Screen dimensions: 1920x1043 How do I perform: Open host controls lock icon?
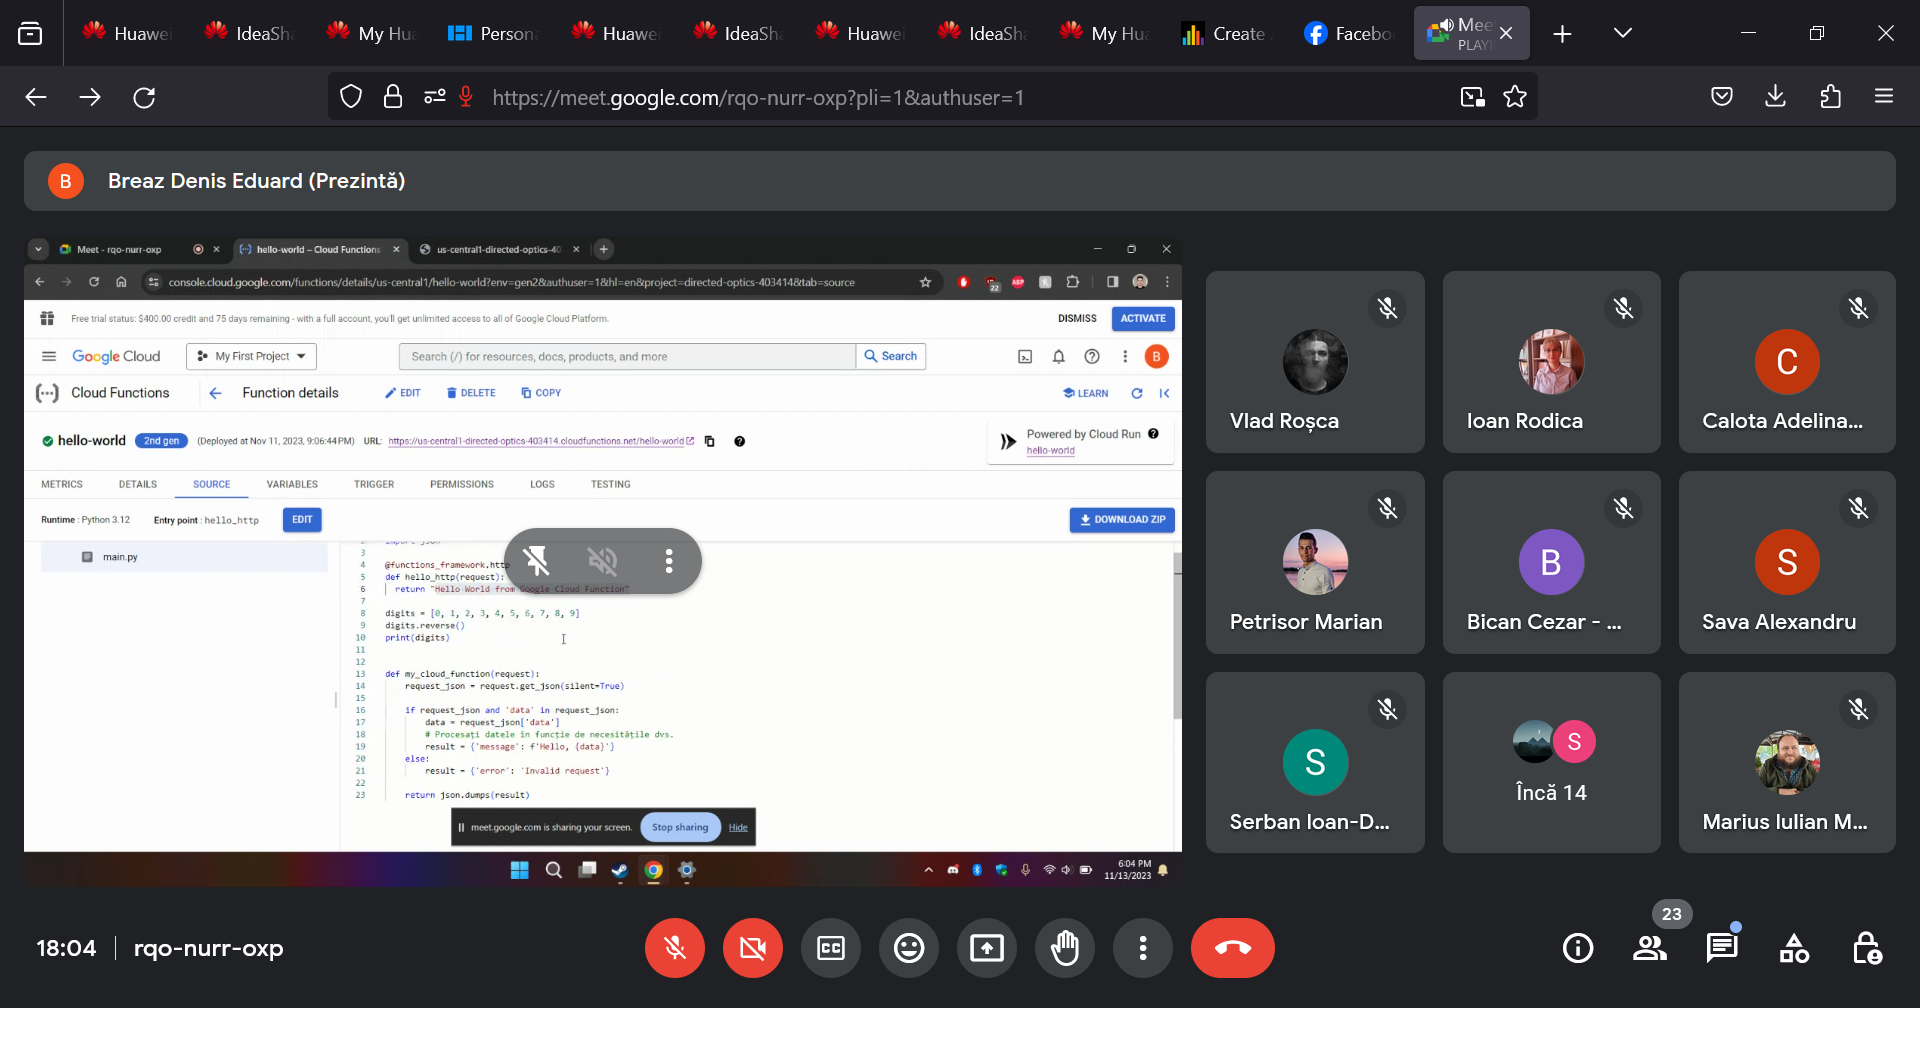tap(1866, 948)
